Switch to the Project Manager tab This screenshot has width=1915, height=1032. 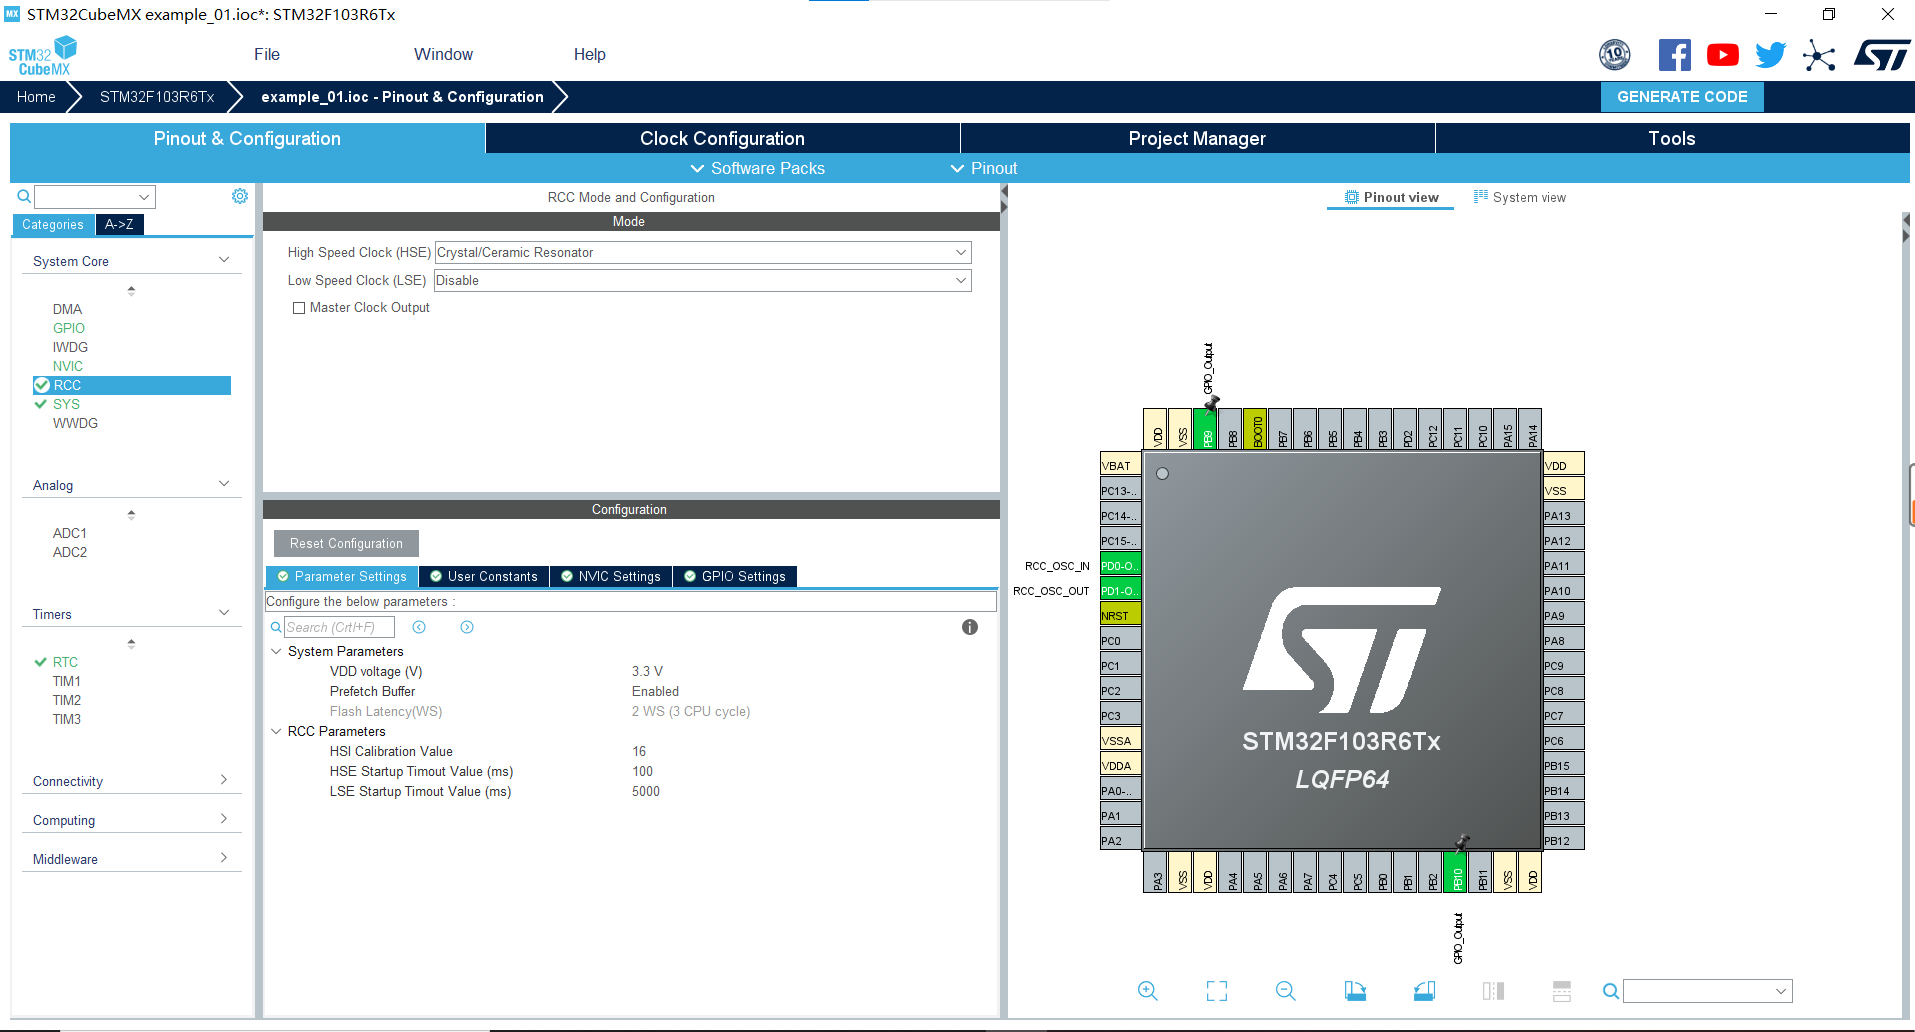(1197, 138)
